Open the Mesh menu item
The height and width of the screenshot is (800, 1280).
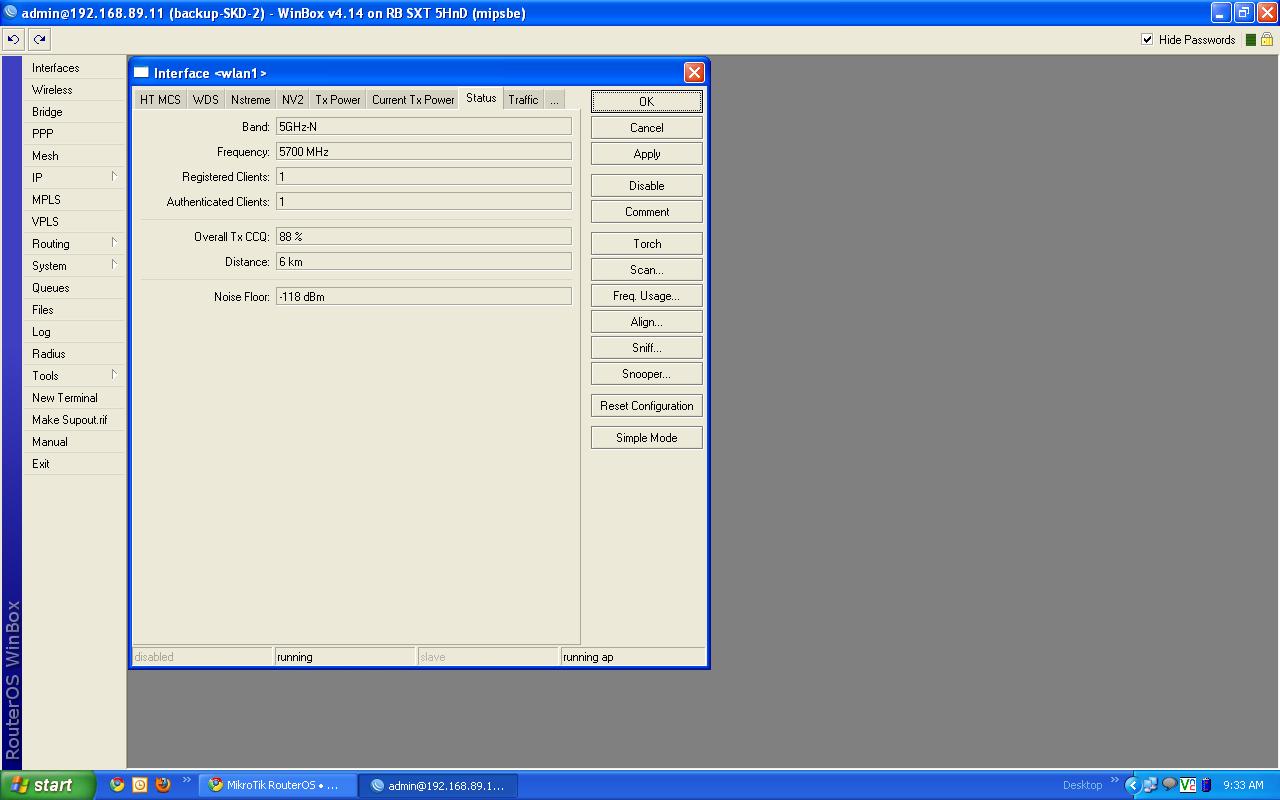[x=74, y=156]
